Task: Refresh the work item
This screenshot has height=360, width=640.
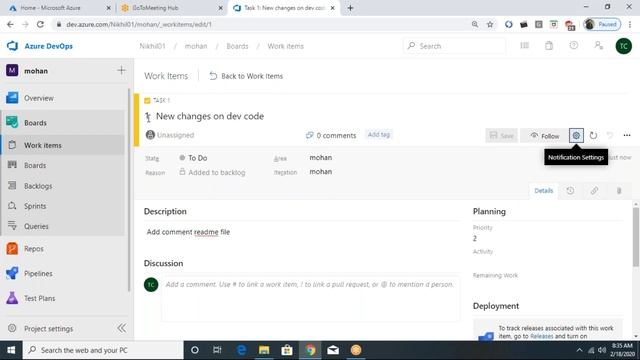Action: pos(593,136)
